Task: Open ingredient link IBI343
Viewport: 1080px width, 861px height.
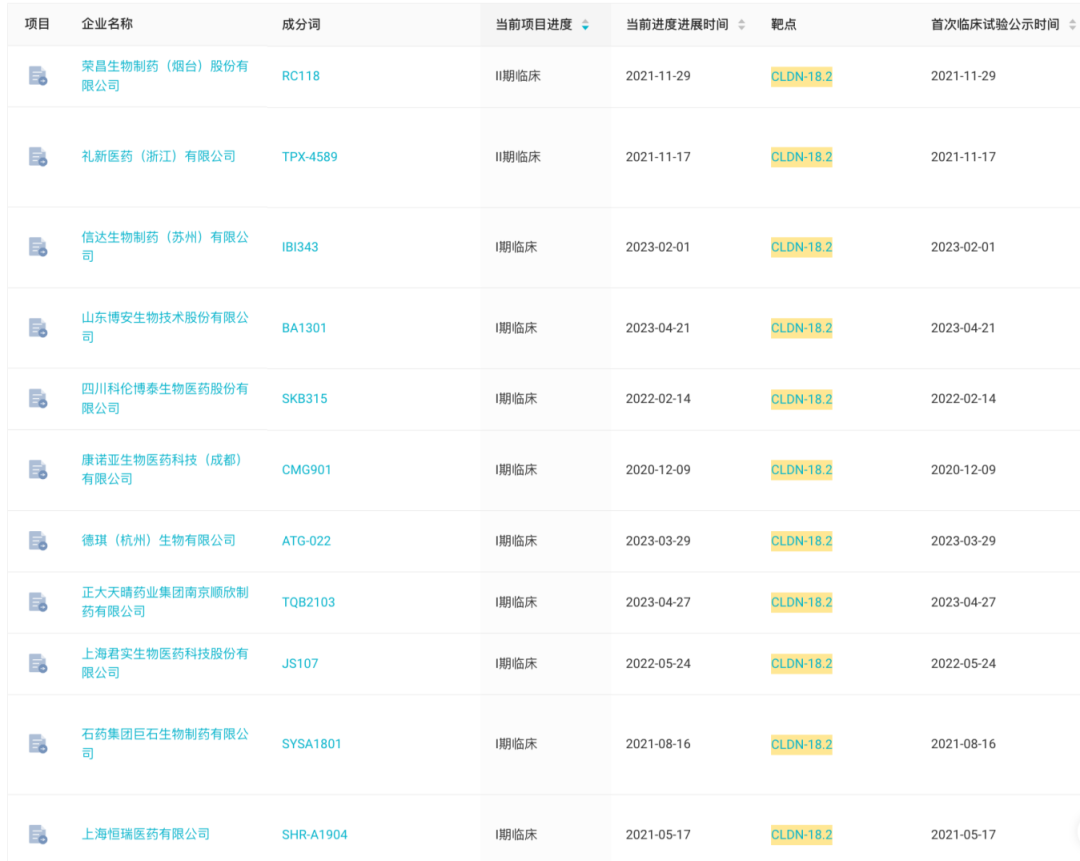Action: [x=300, y=247]
